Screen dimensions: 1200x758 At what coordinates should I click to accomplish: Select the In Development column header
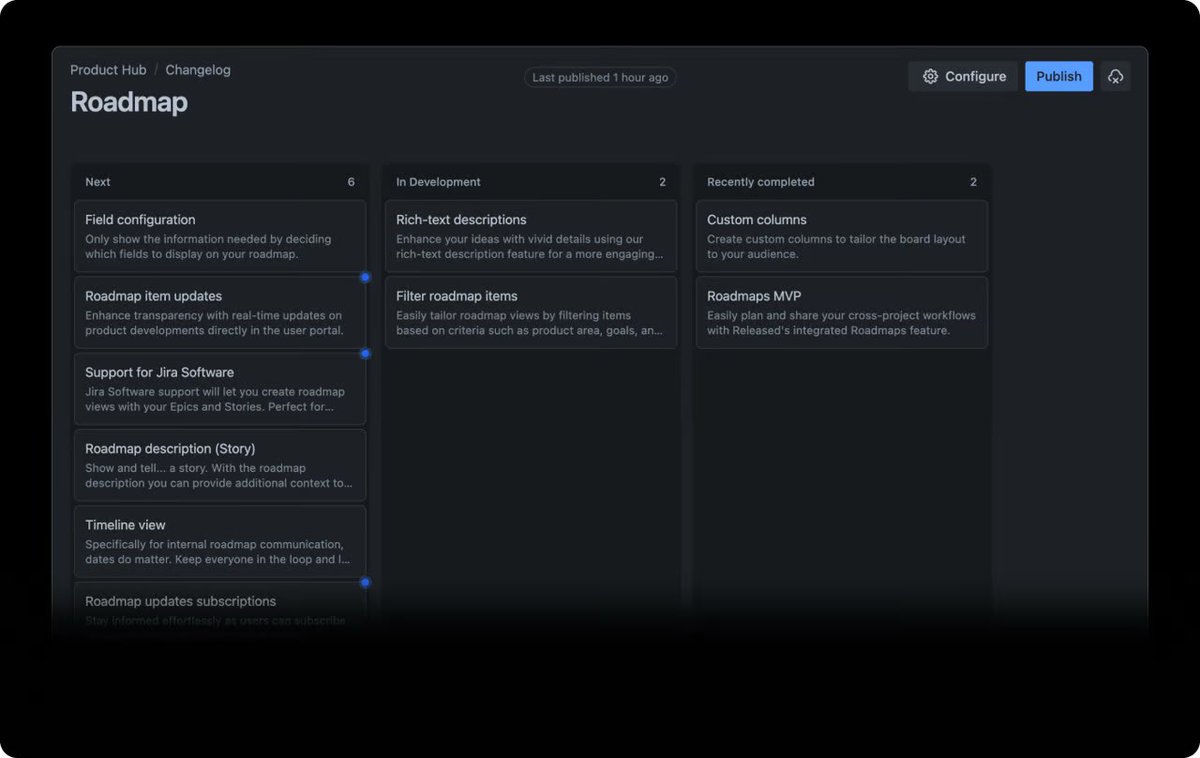438,182
